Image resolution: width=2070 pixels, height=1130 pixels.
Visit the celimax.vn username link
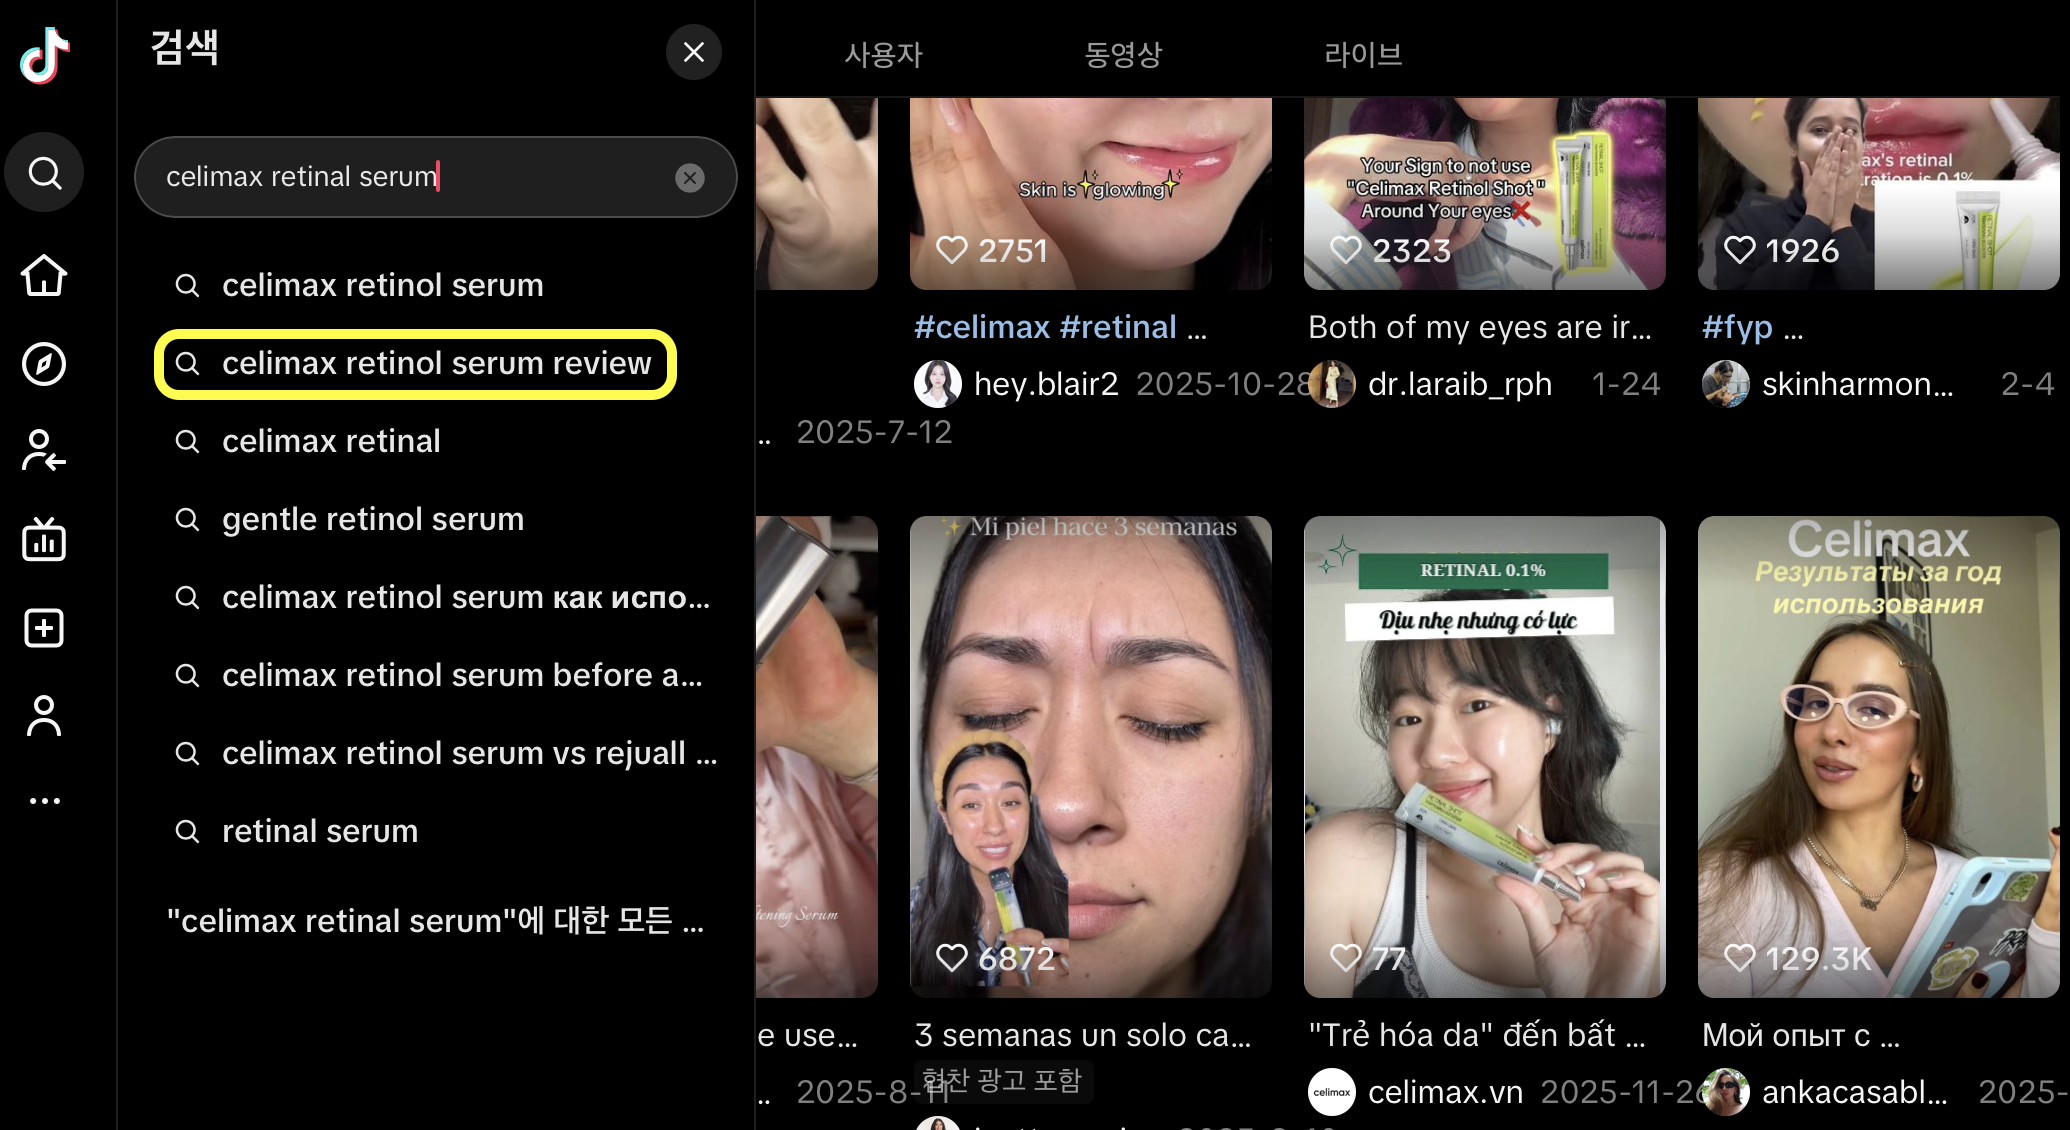click(x=1446, y=1092)
